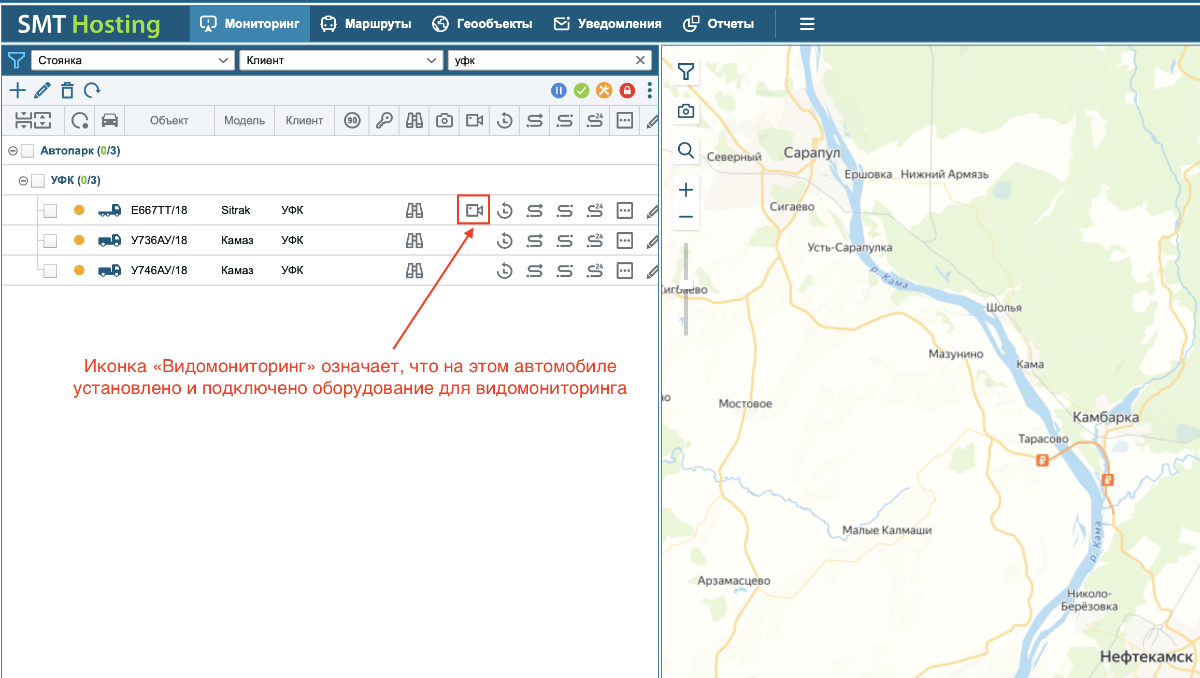Click the green checkmark status filter
Viewport: 1200px width, 678px height.
[582, 91]
